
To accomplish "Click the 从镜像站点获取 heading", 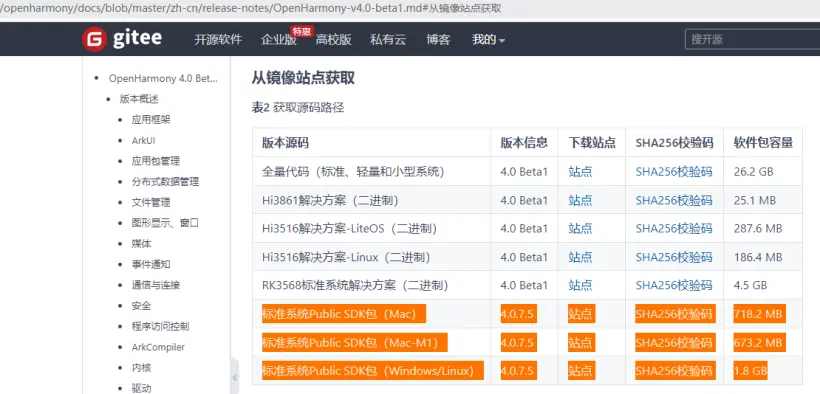I will pos(303,78).
